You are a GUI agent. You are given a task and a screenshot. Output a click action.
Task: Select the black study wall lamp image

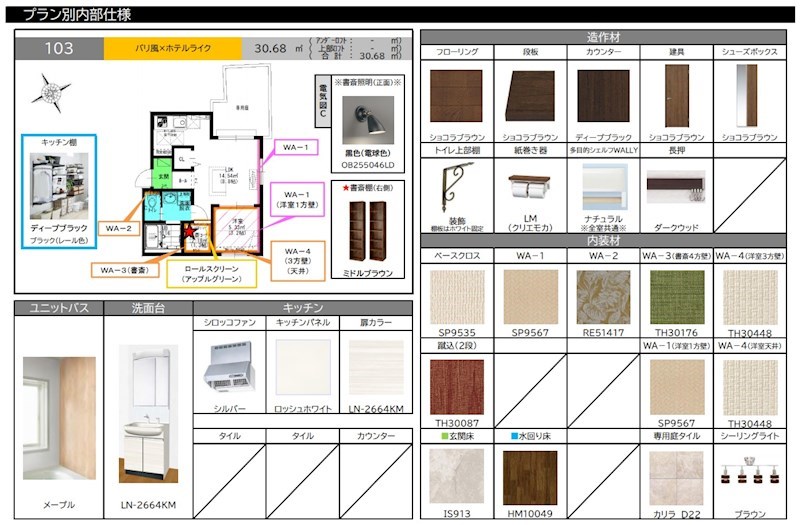(x=367, y=121)
